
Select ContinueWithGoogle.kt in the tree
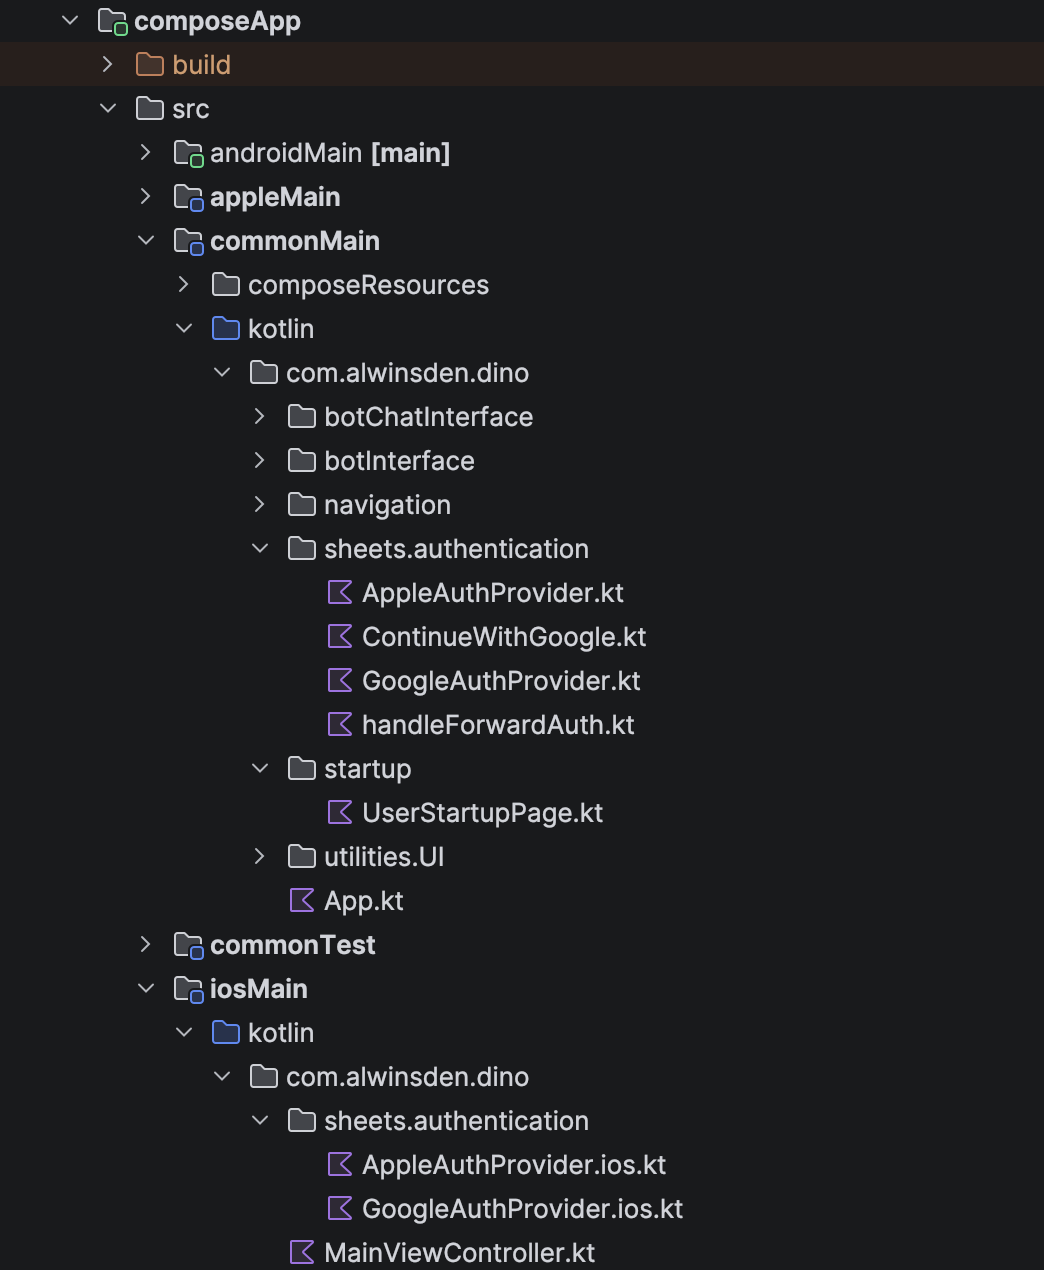(503, 636)
